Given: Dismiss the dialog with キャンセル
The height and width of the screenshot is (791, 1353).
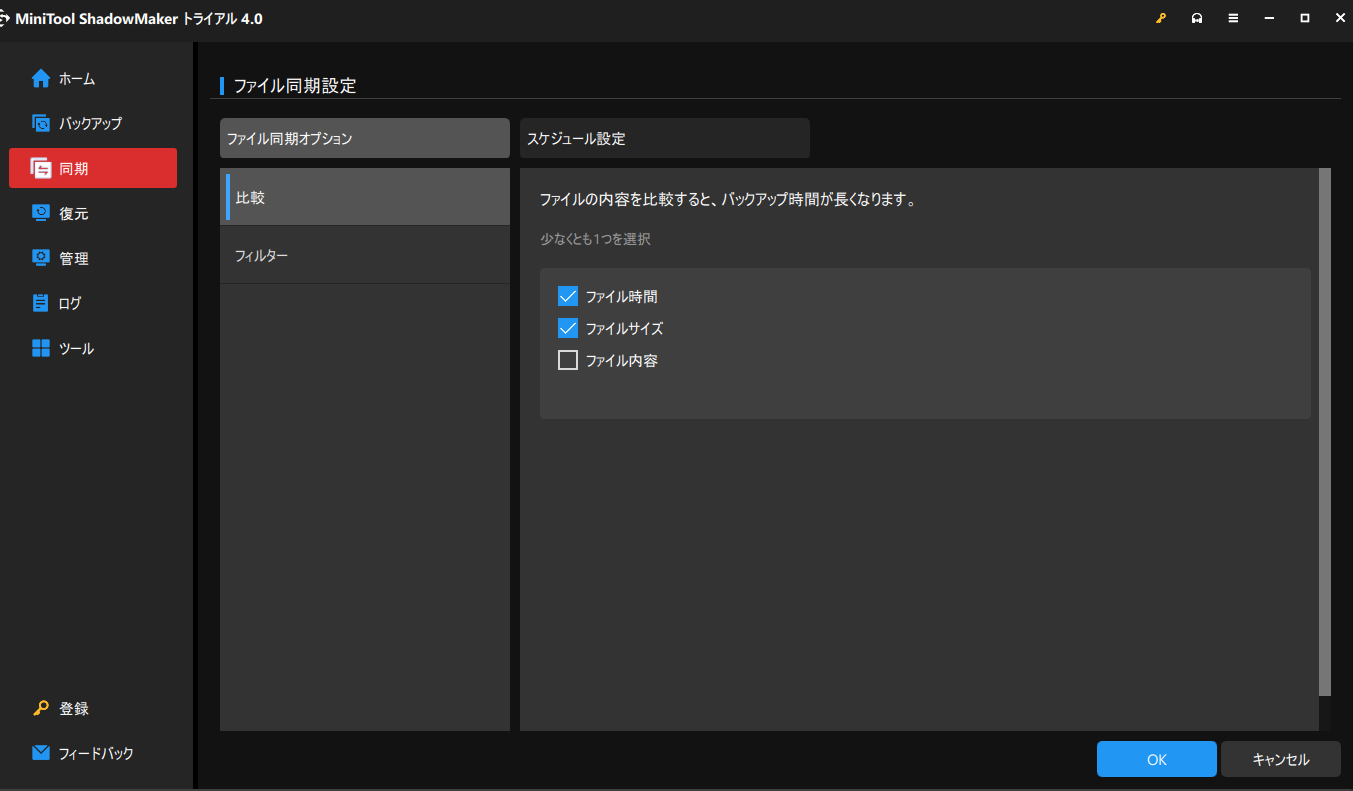Looking at the screenshot, I should point(1281,759).
